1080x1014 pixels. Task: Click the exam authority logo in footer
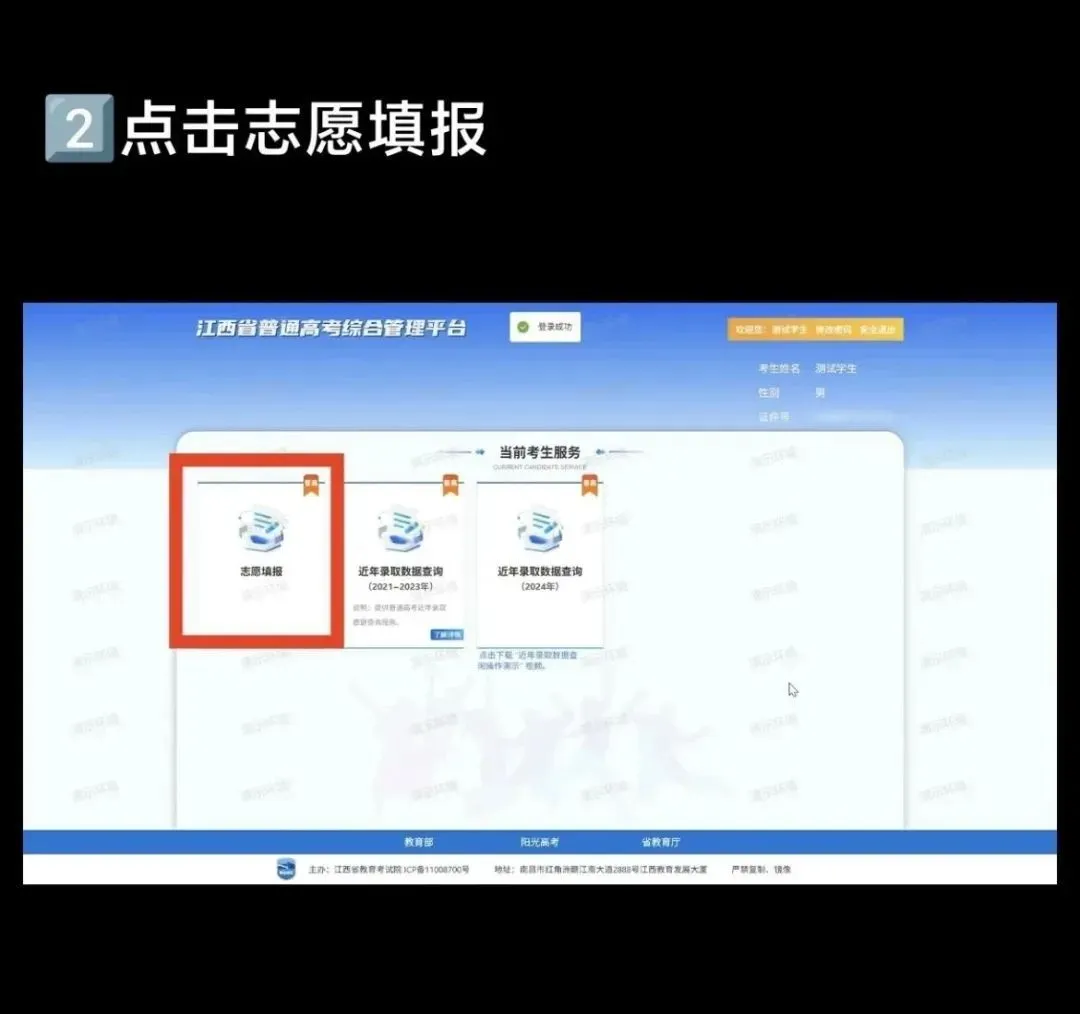click(286, 869)
